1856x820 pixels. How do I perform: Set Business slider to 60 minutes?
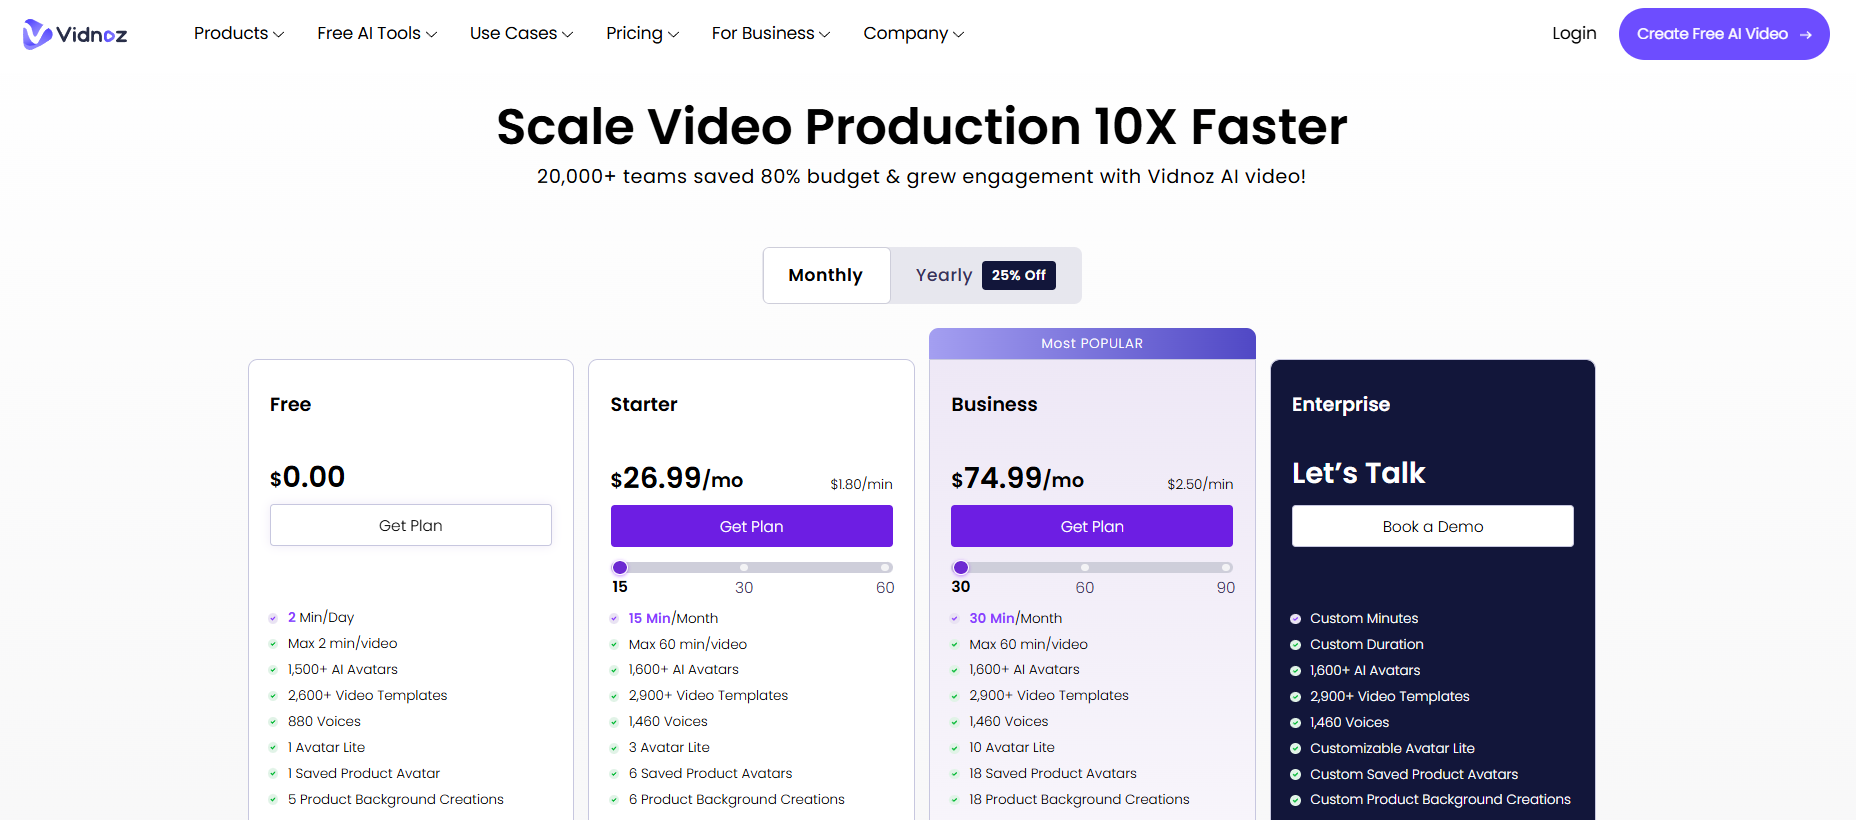(1085, 567)
